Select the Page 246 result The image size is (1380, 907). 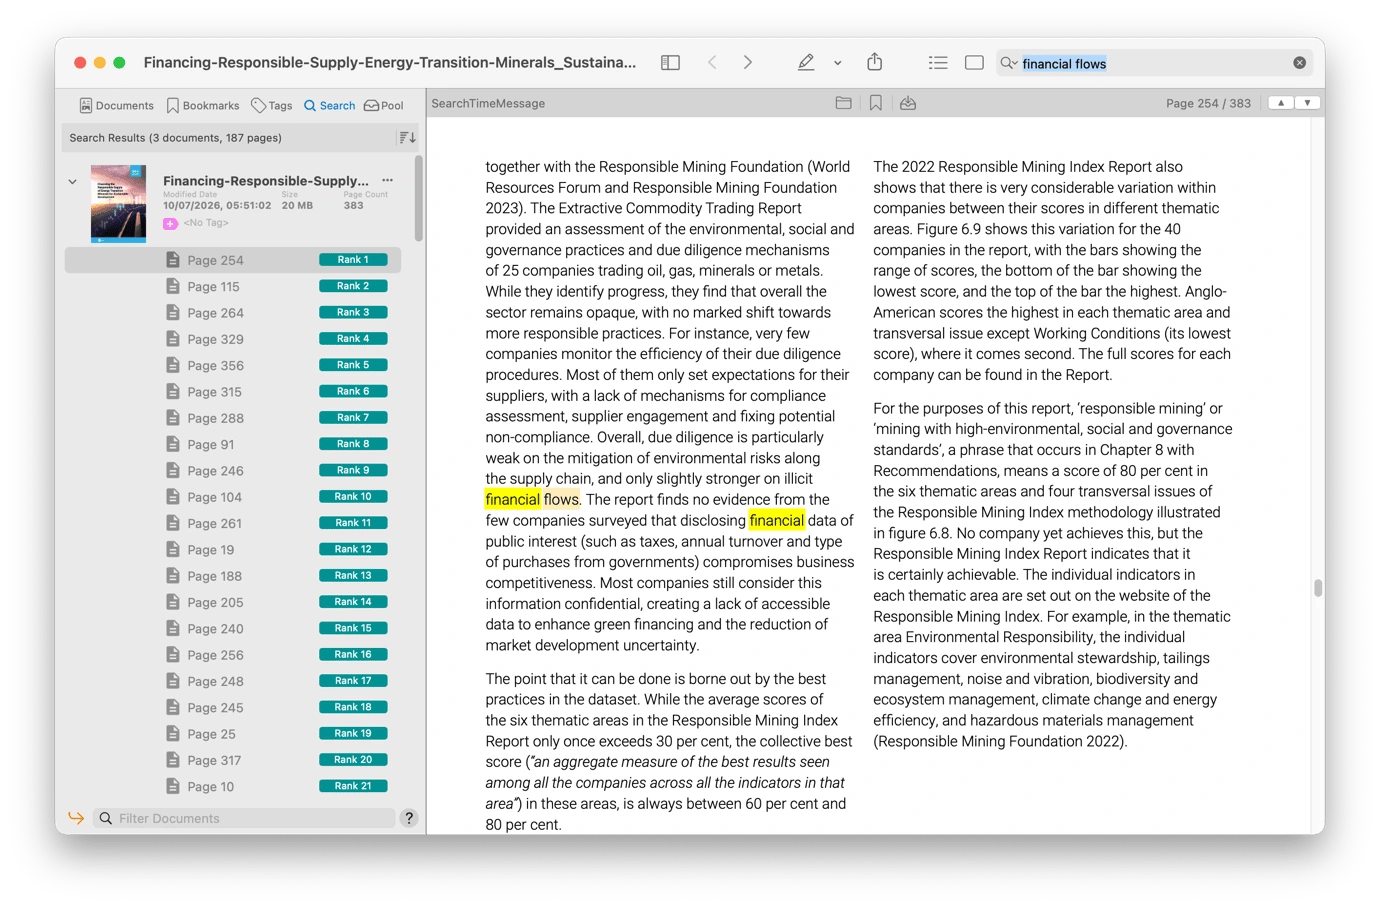tap(233, 471)
